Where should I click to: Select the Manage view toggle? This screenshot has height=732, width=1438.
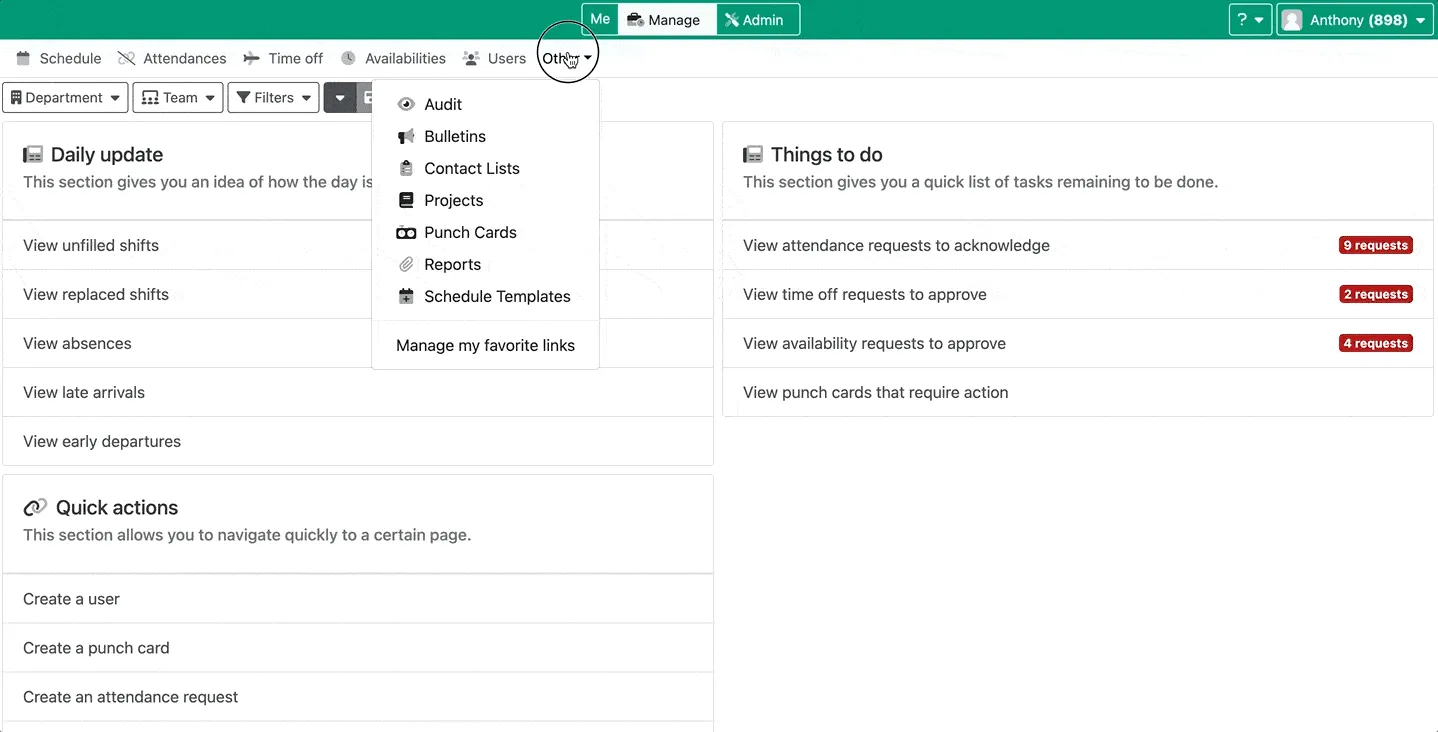pyautogui.click(x=666, y=20)
